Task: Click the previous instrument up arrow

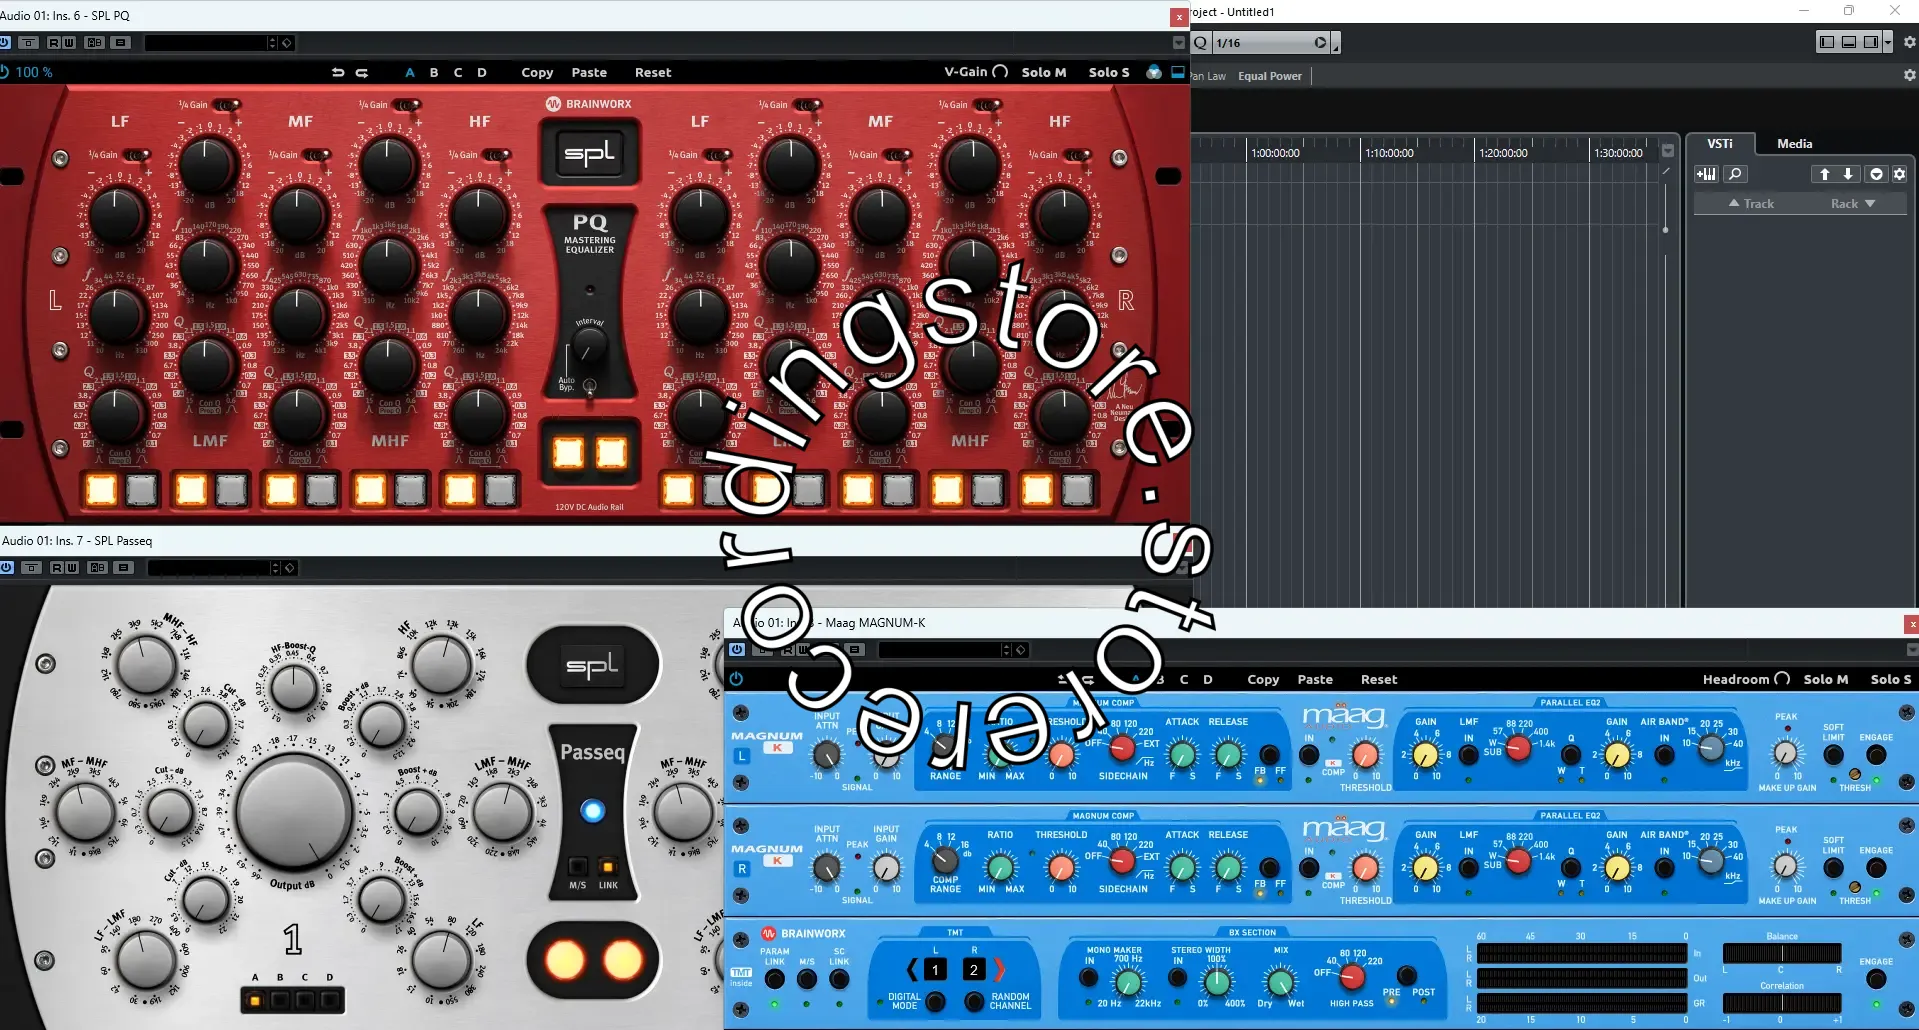Action: (1824, 174)
